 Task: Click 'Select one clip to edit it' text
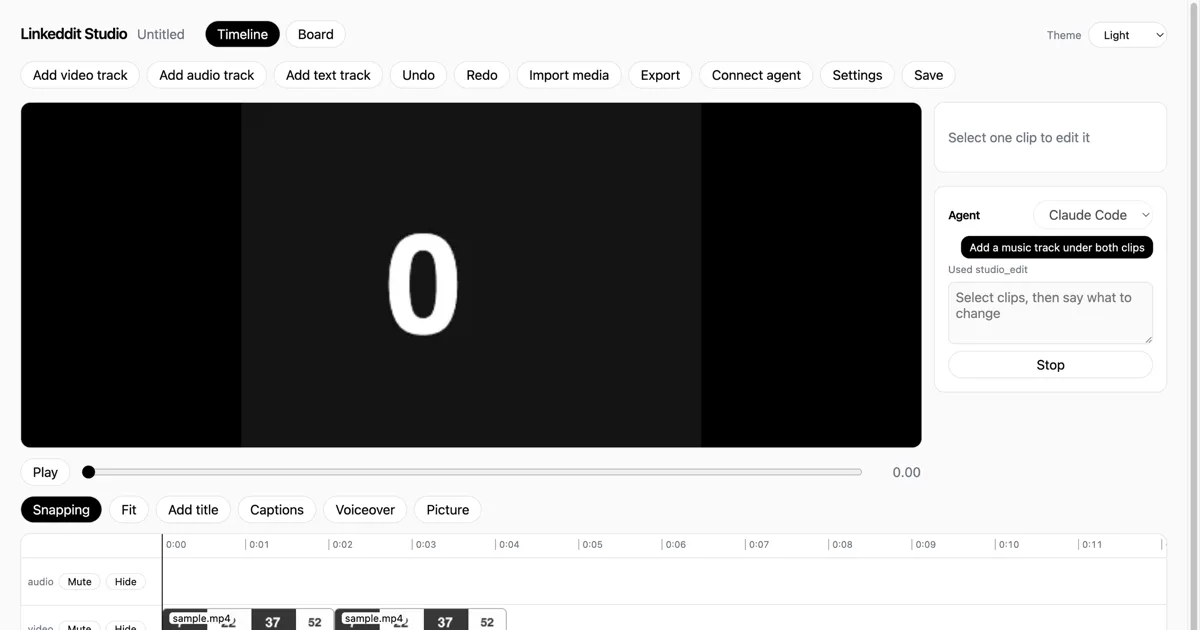click(x=1019, y=138)
